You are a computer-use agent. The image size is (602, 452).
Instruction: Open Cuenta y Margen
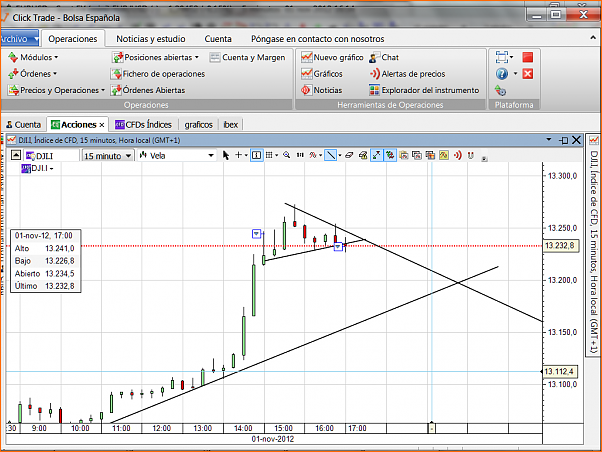(x=247, y=57)
